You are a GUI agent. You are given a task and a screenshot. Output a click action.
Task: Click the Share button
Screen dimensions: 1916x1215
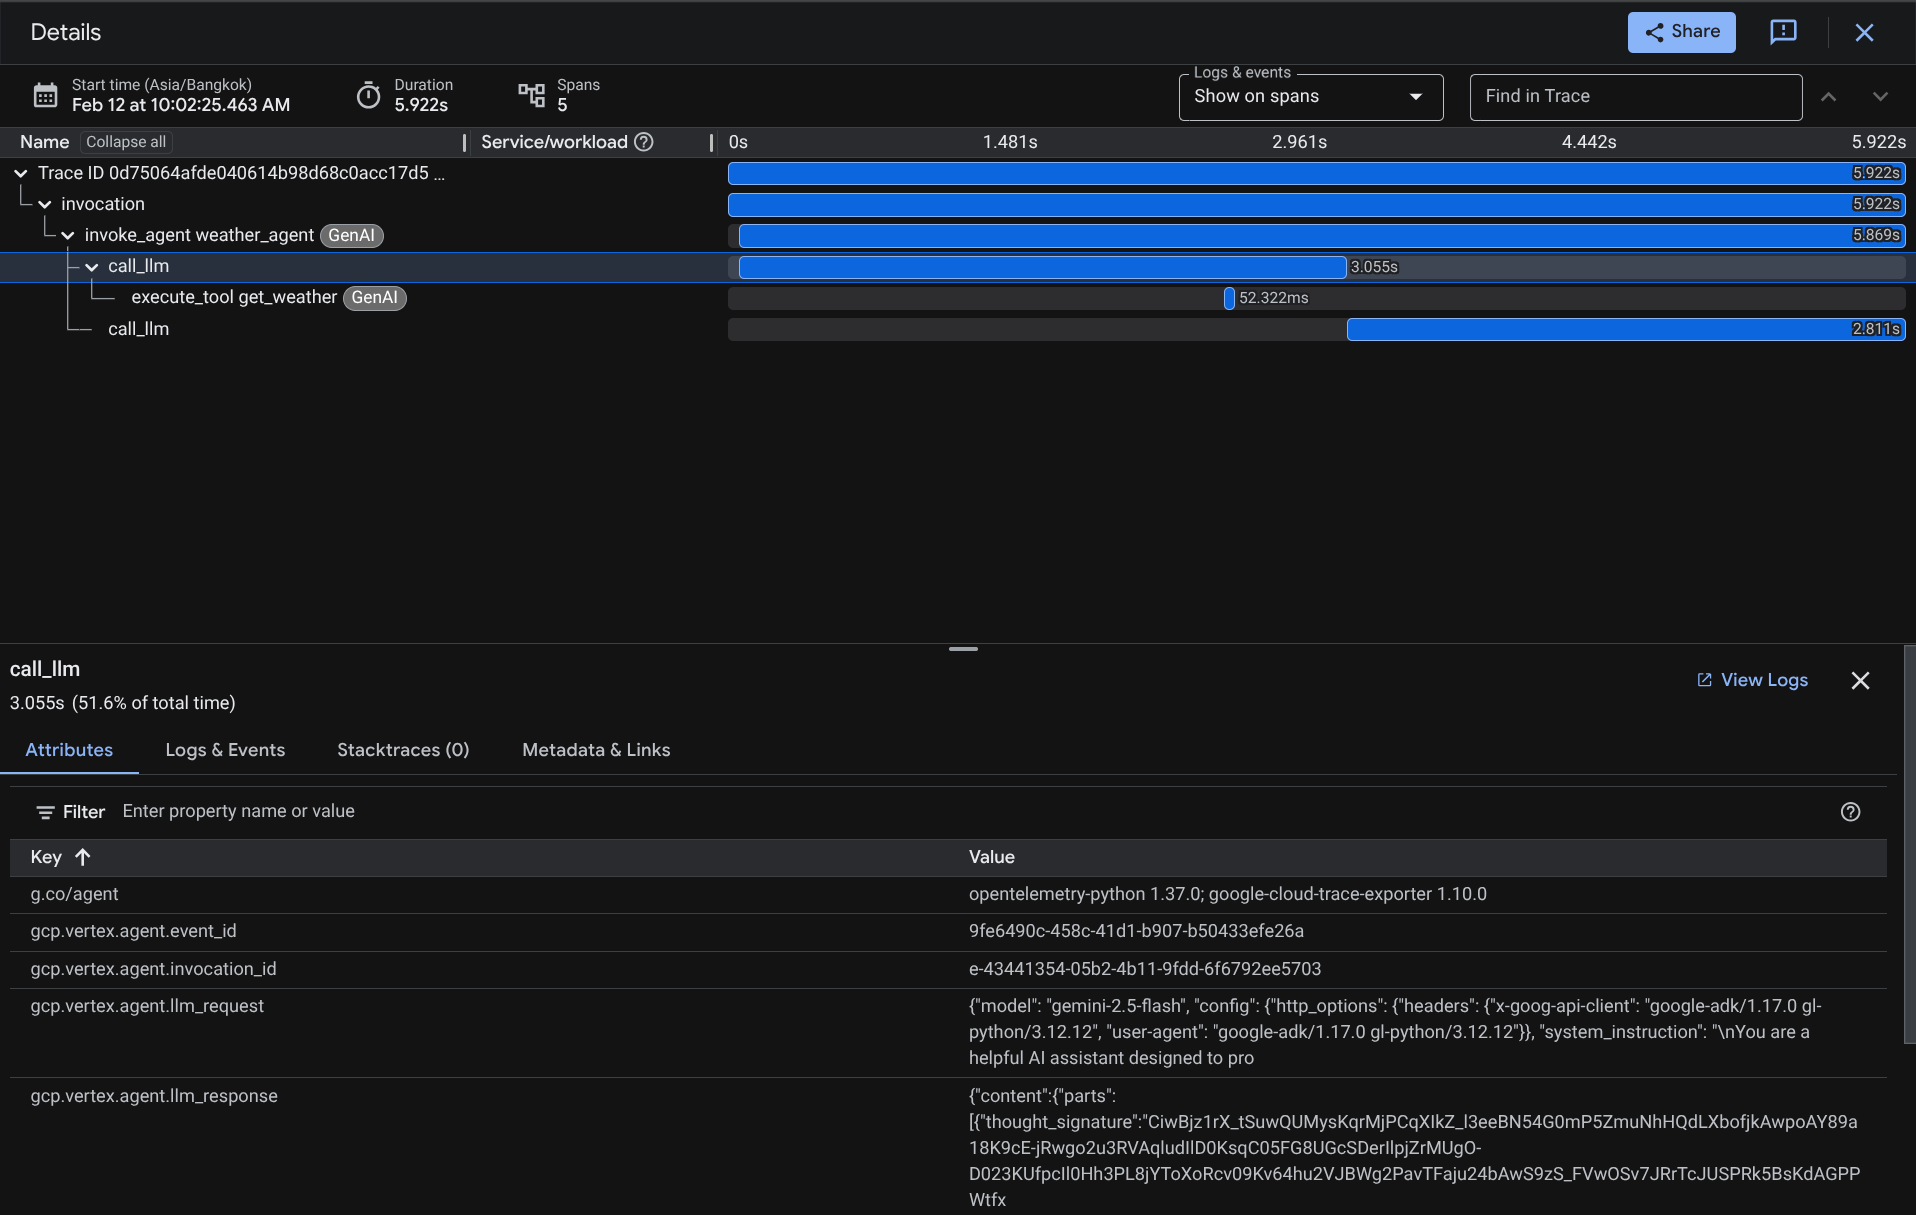1681,32
